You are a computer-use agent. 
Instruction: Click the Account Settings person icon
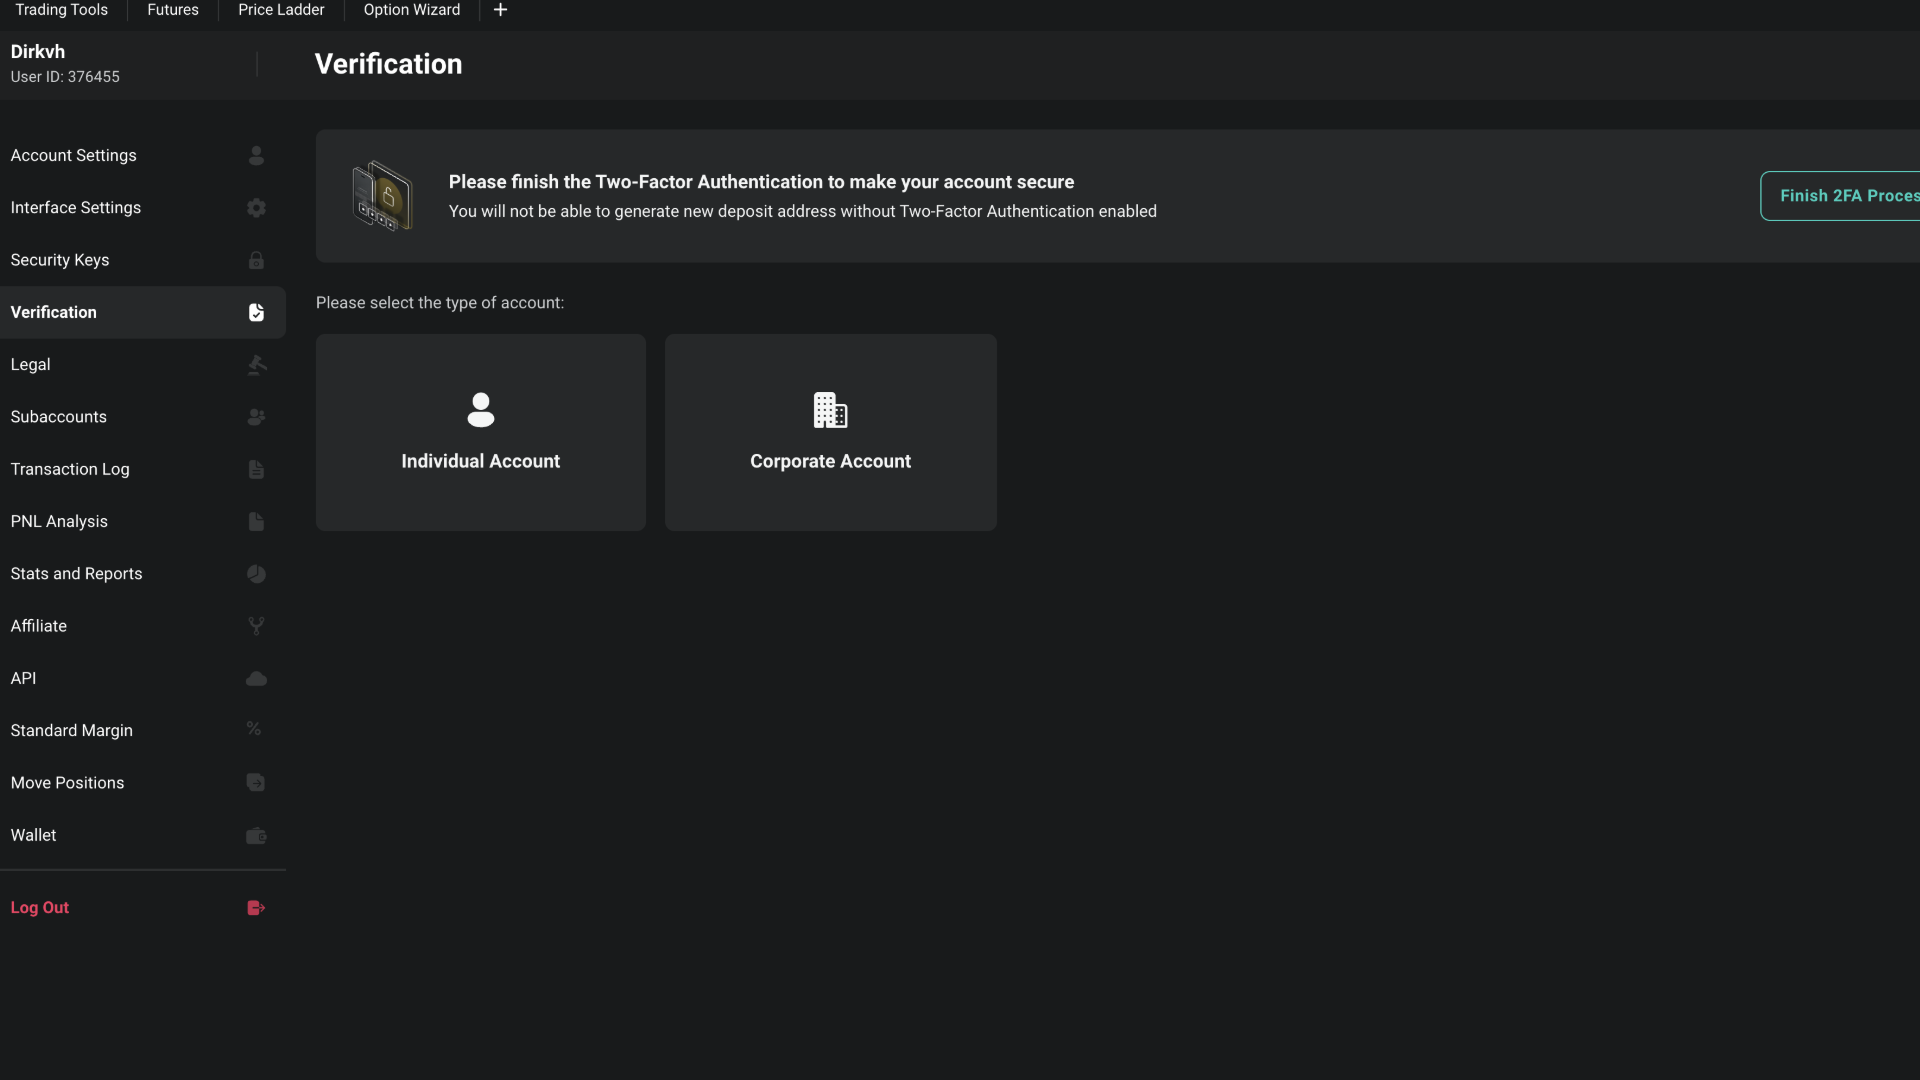coord(256,156)
